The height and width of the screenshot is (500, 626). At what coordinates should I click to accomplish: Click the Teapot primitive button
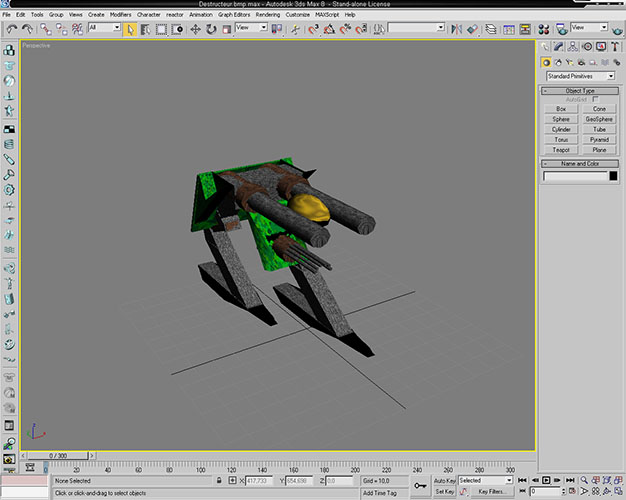point(561,150)
